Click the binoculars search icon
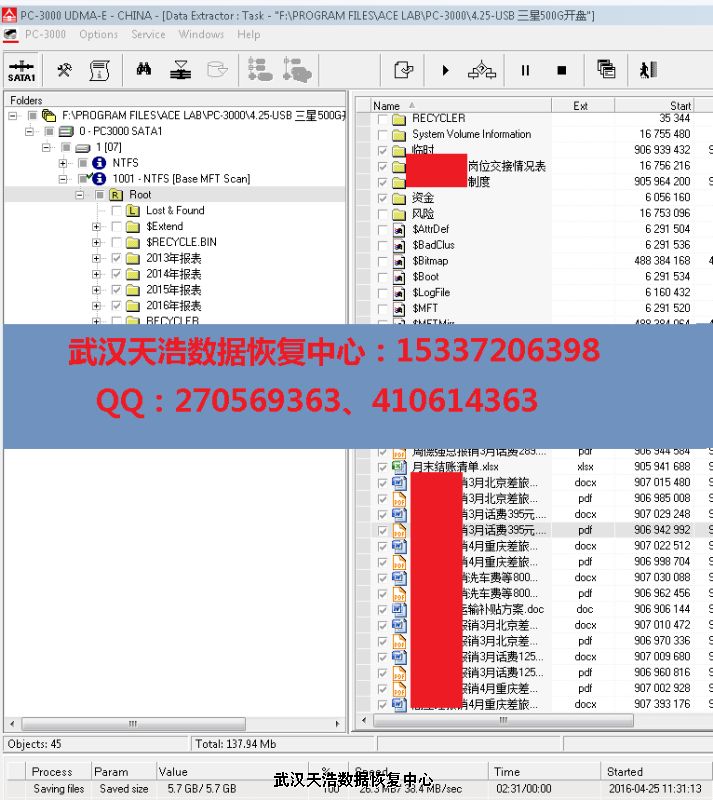Screen dimensions: 713x800 click(144, 70)
